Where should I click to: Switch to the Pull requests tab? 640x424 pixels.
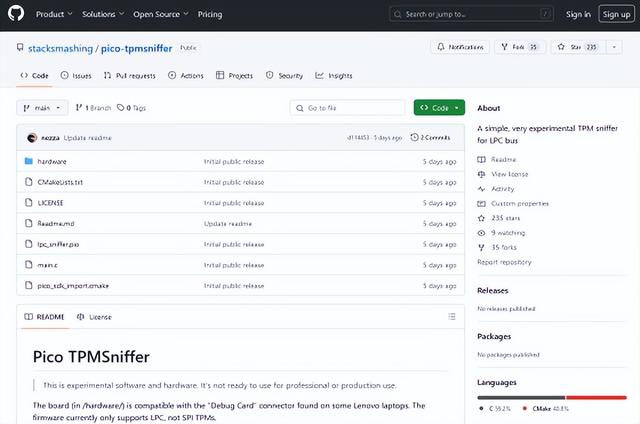coord(129,75)
